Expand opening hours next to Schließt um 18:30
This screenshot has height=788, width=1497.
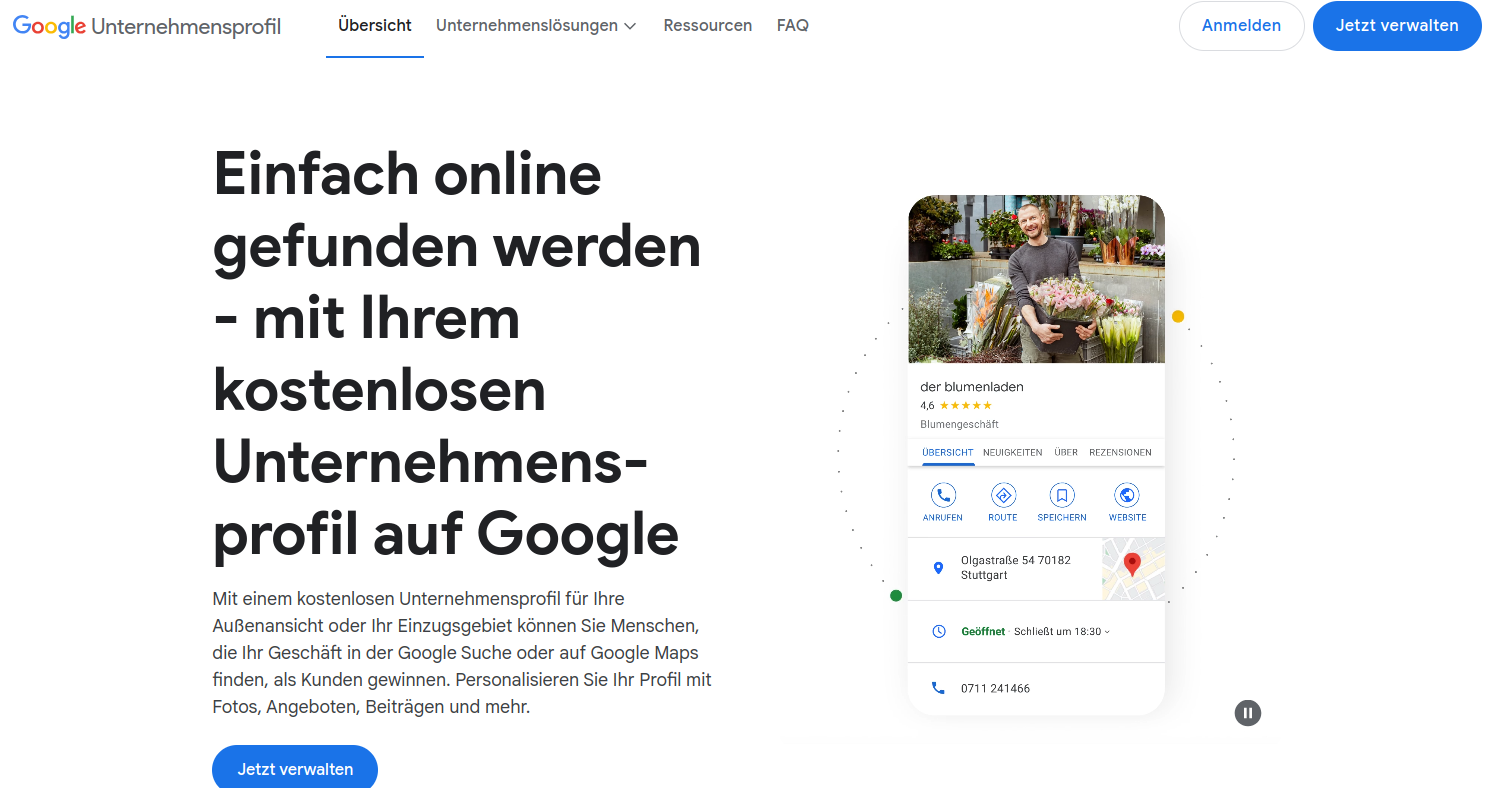(1107, 632)
